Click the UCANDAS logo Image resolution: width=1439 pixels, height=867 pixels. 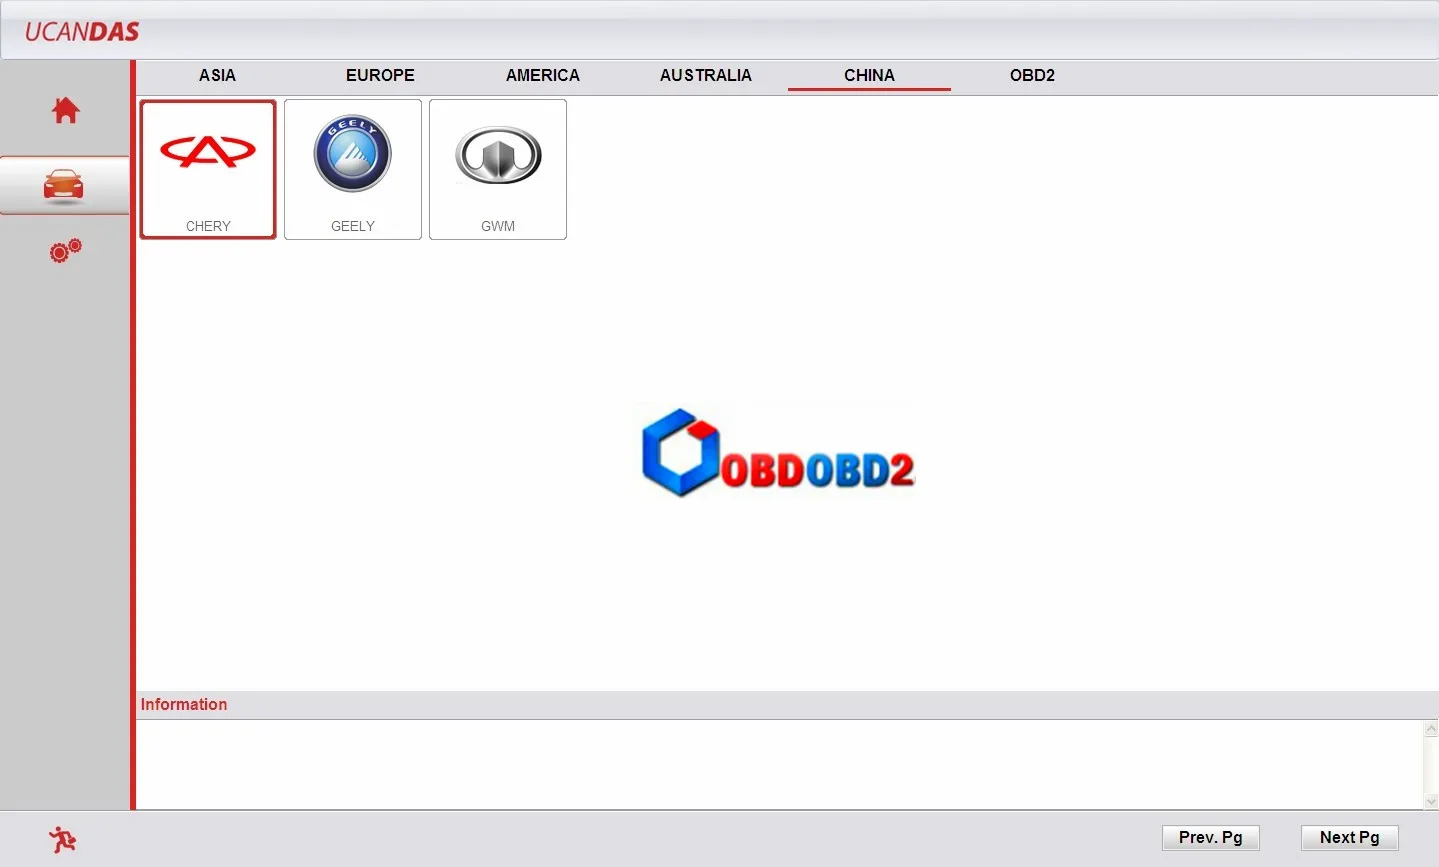coord(82,32)
